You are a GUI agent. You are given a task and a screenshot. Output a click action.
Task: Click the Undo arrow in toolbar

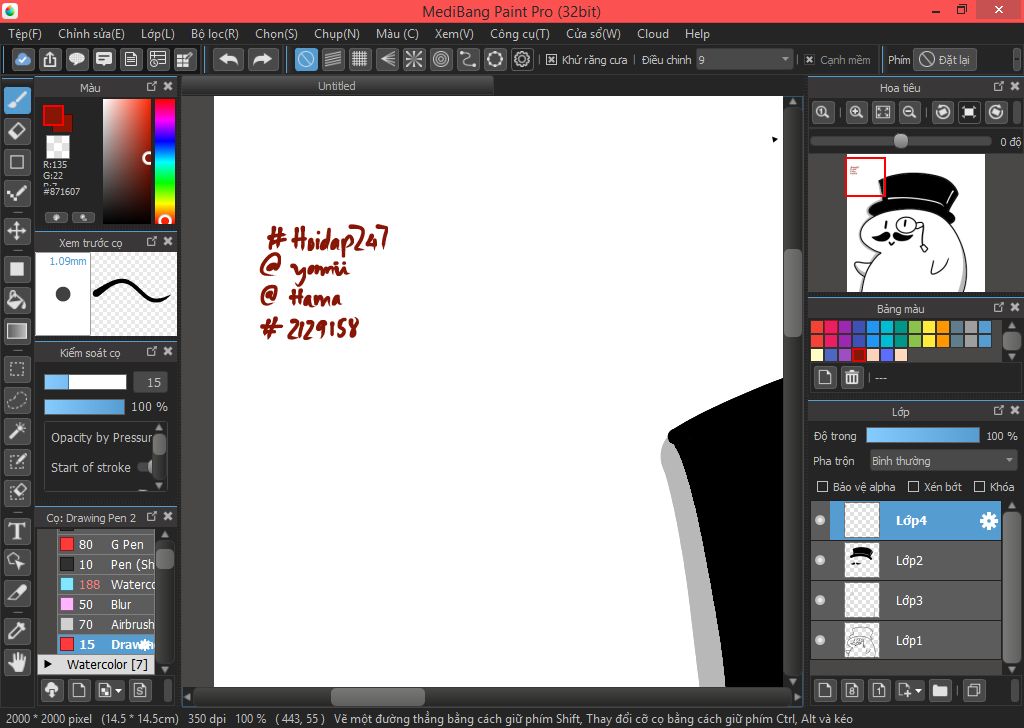point(229,60)
